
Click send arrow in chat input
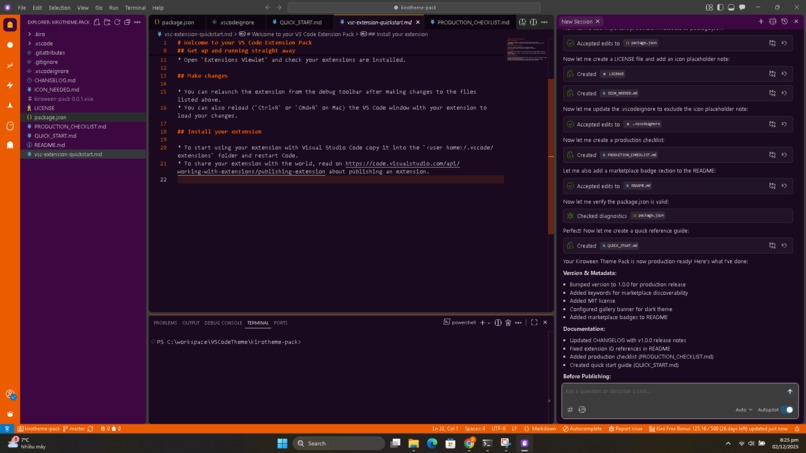[790, 391]
